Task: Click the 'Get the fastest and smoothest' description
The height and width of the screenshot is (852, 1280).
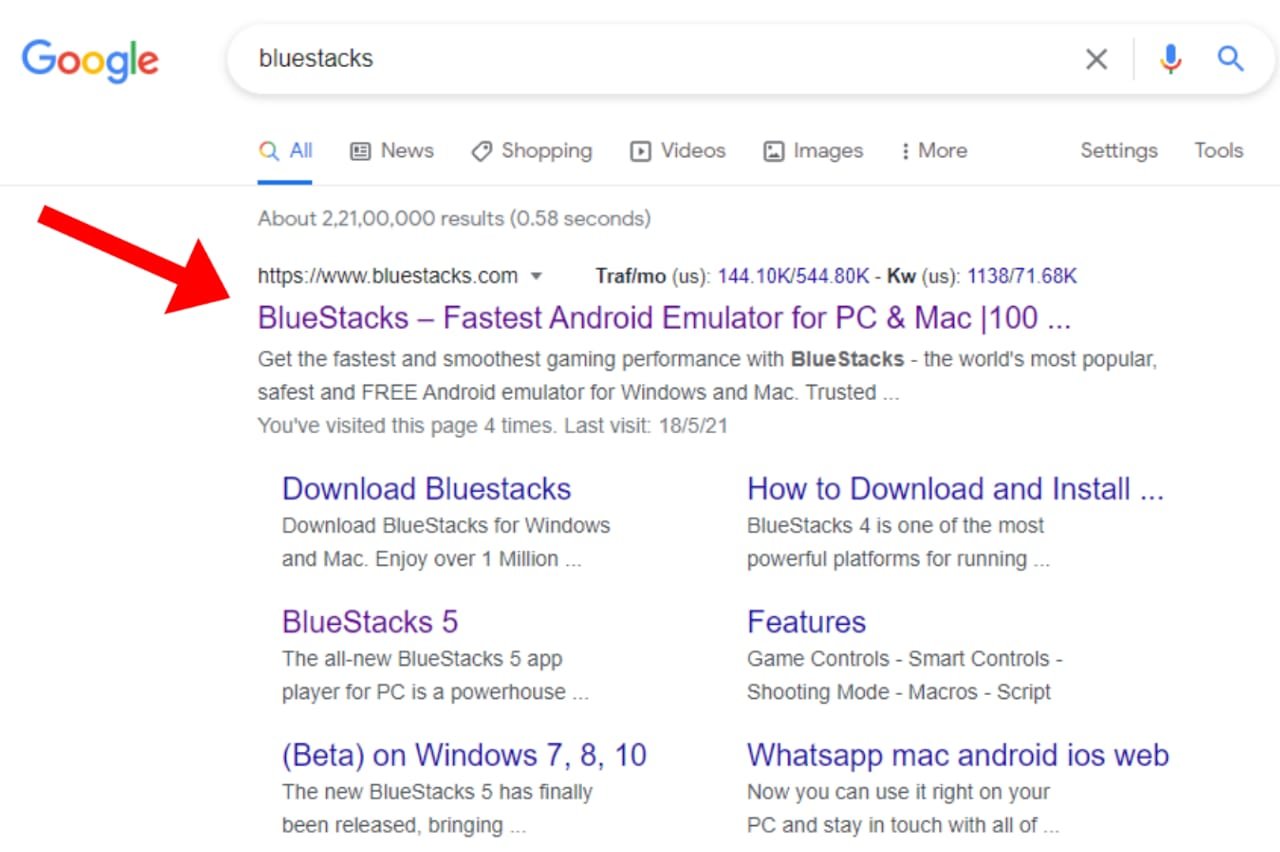Action: pyautogui.click(x=707, y=376)
